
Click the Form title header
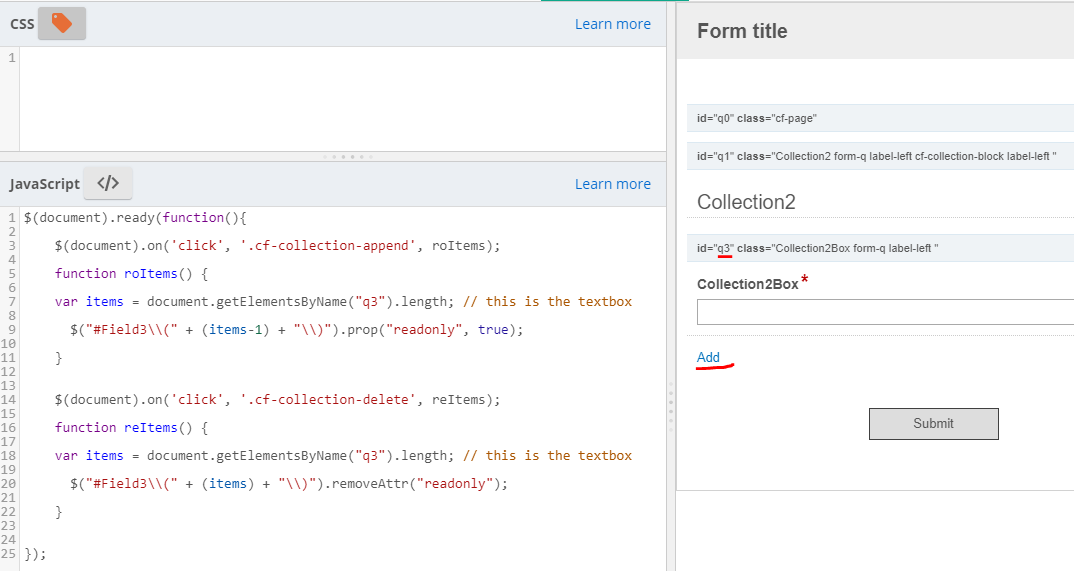(742, 31)
